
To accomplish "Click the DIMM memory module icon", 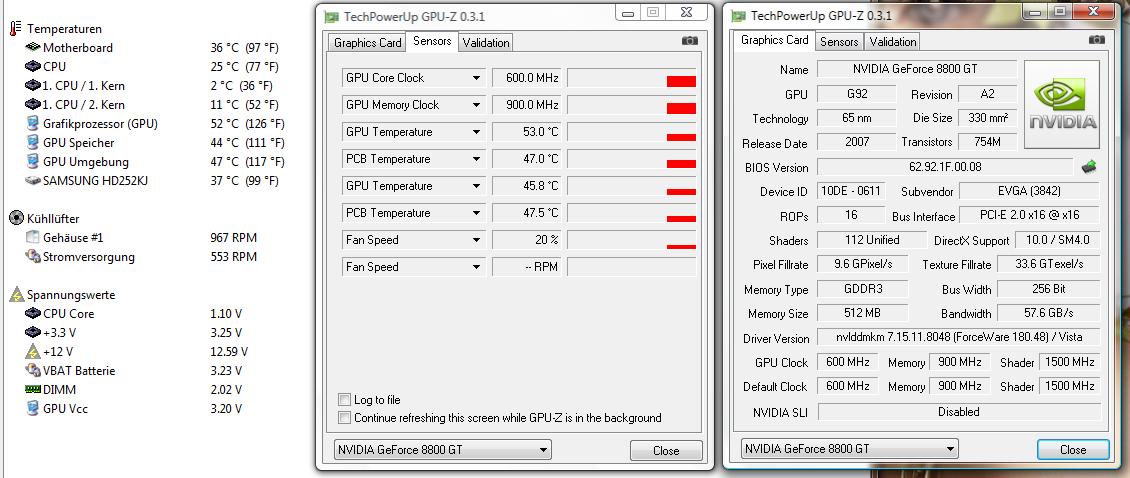I will point(32,389).
